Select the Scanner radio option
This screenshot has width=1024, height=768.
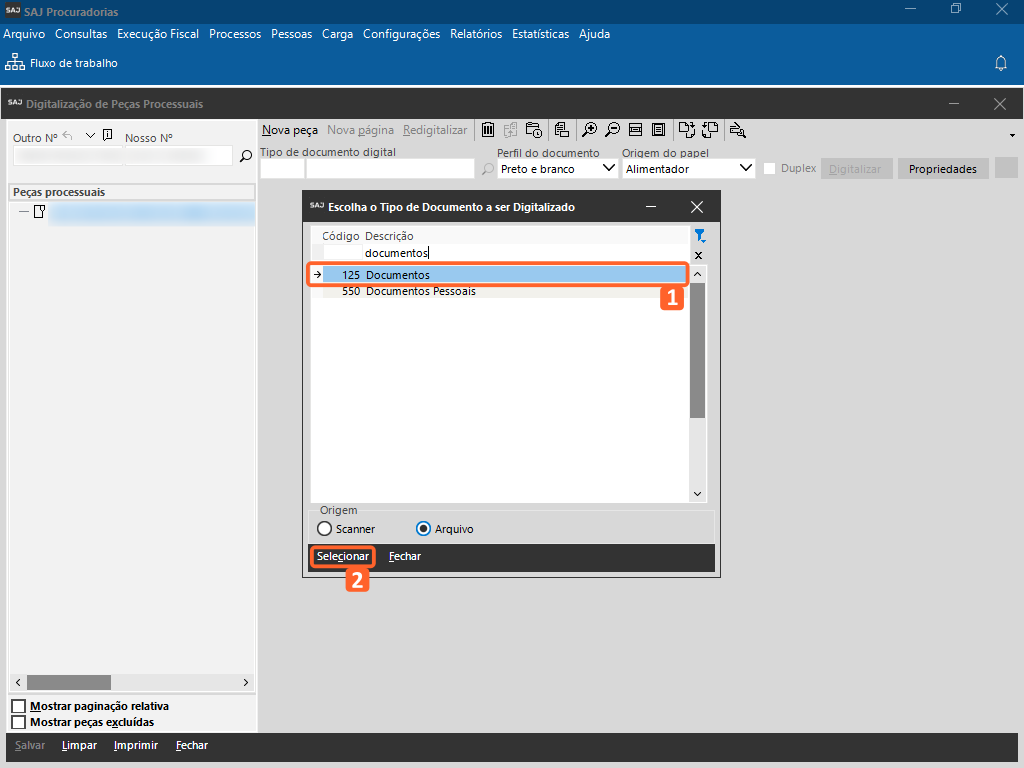tap(324, 529)
